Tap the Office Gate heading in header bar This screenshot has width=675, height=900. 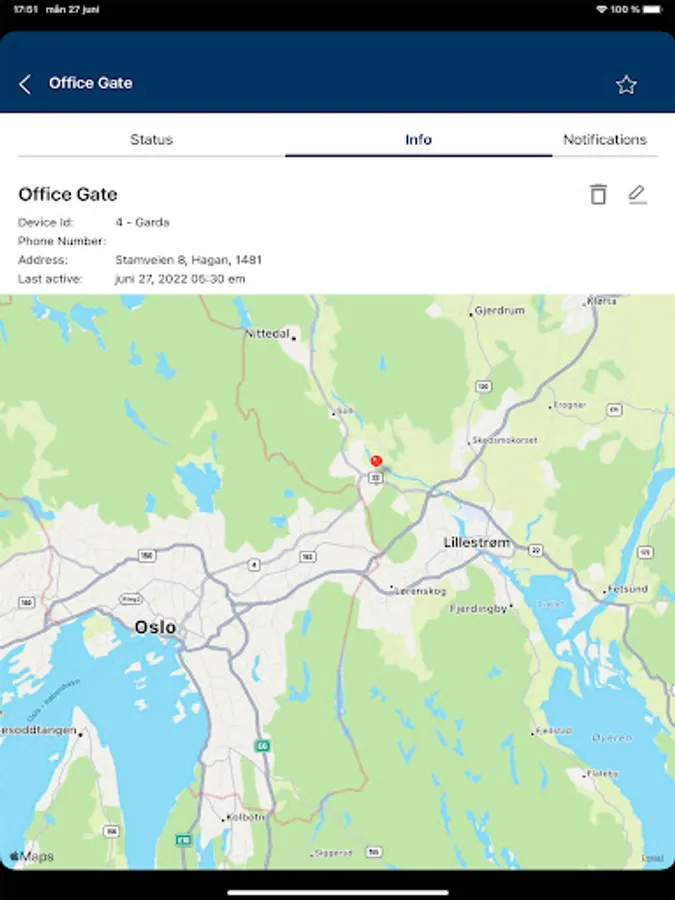pyautogui.click(x=91, y=83)
